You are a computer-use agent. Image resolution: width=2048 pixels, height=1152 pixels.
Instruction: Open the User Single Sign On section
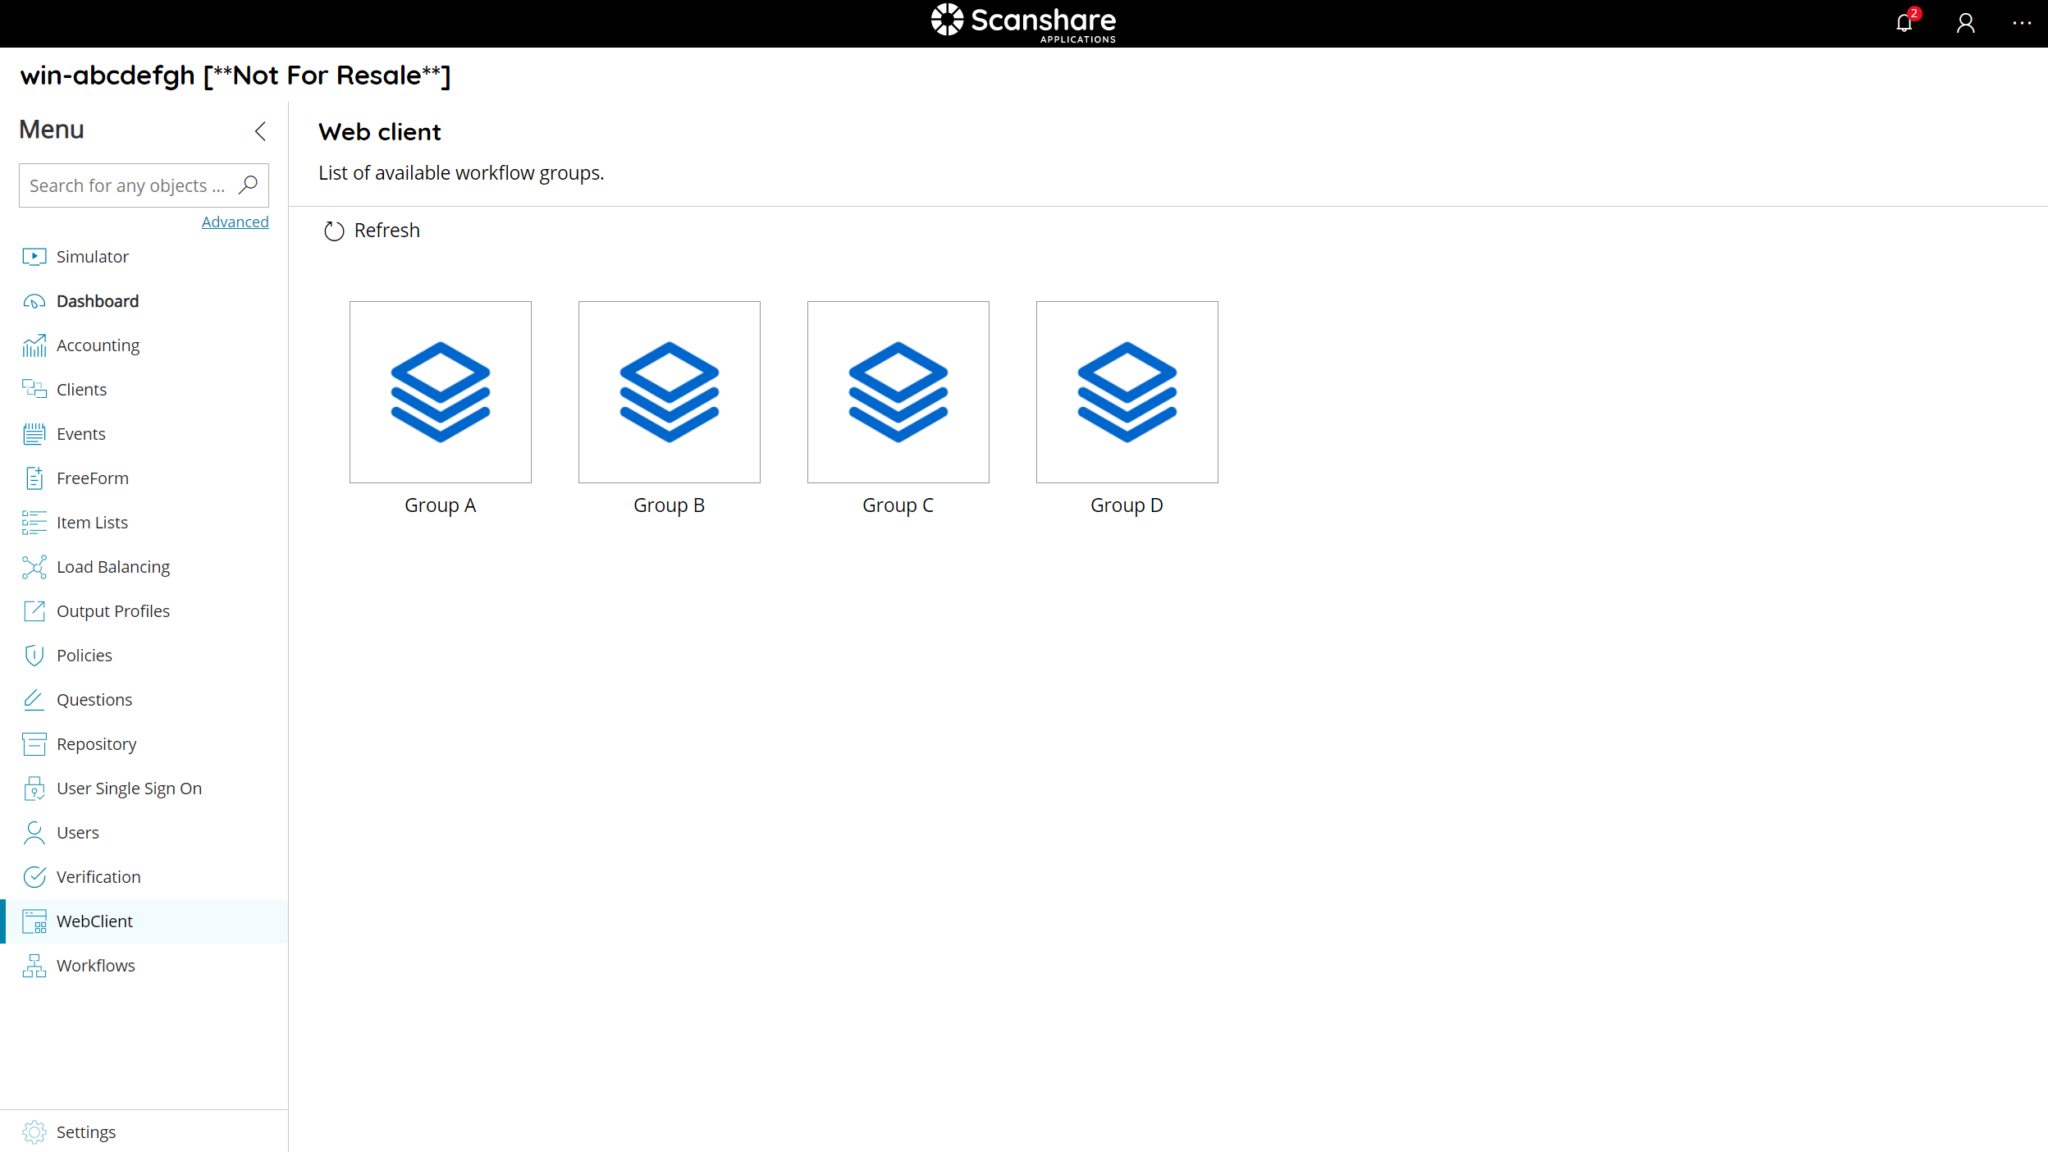128,788
